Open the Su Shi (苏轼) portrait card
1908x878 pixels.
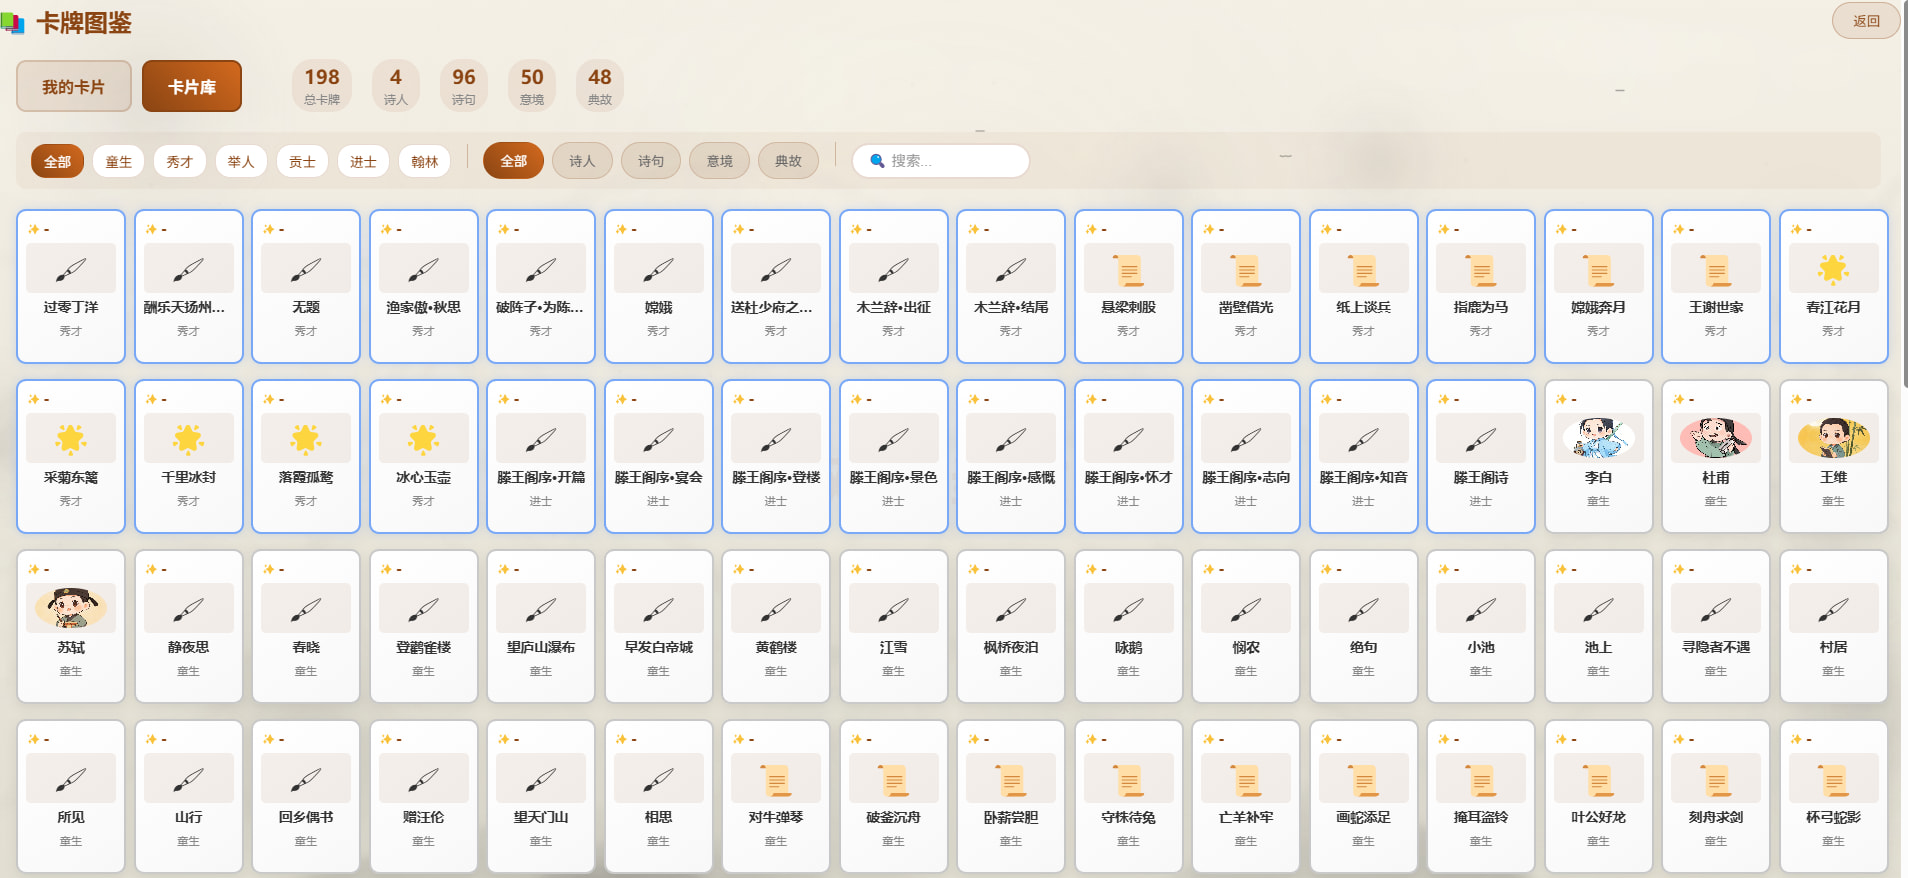[x=71, y=608]
